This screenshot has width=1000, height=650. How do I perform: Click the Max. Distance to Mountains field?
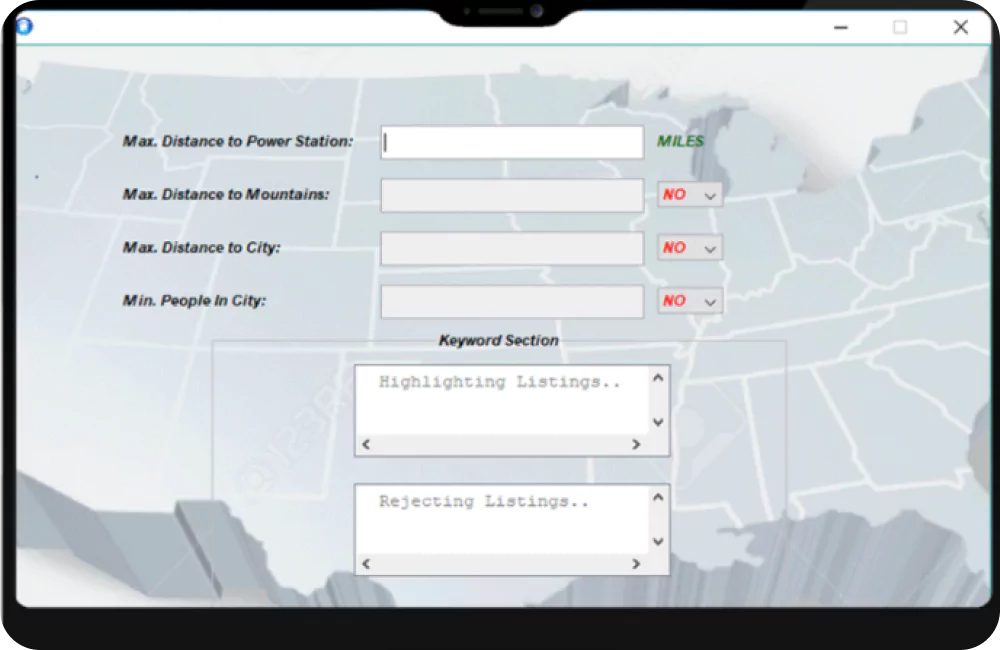tap(512, 195)
